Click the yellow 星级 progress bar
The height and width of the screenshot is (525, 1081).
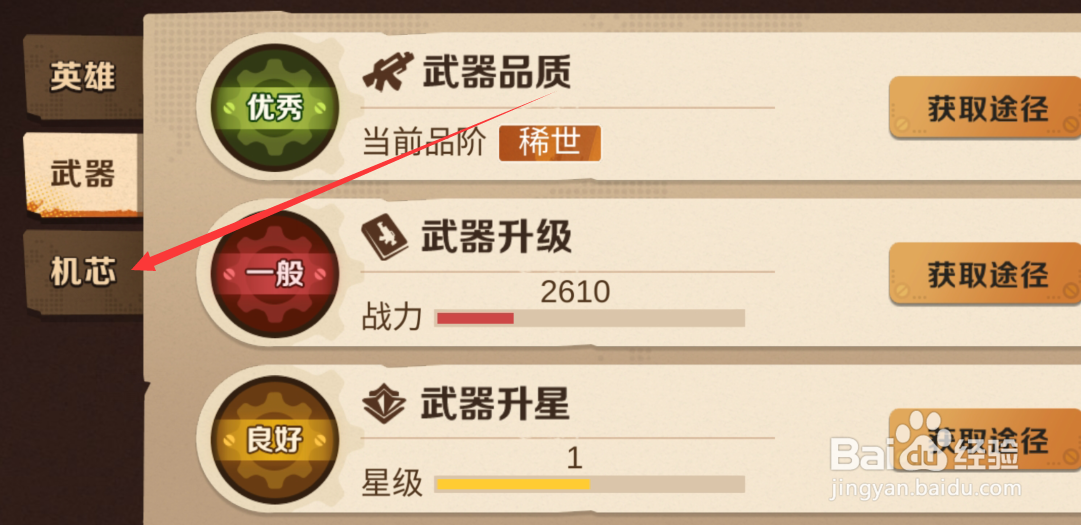point(589,484)
